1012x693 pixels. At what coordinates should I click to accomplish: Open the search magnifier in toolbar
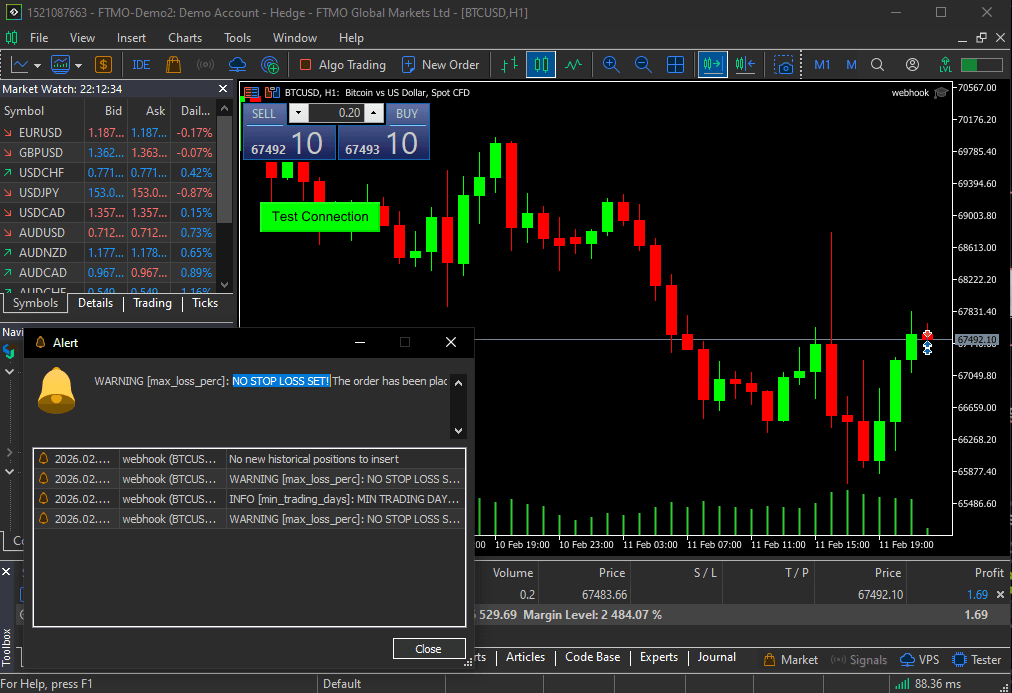877,65
